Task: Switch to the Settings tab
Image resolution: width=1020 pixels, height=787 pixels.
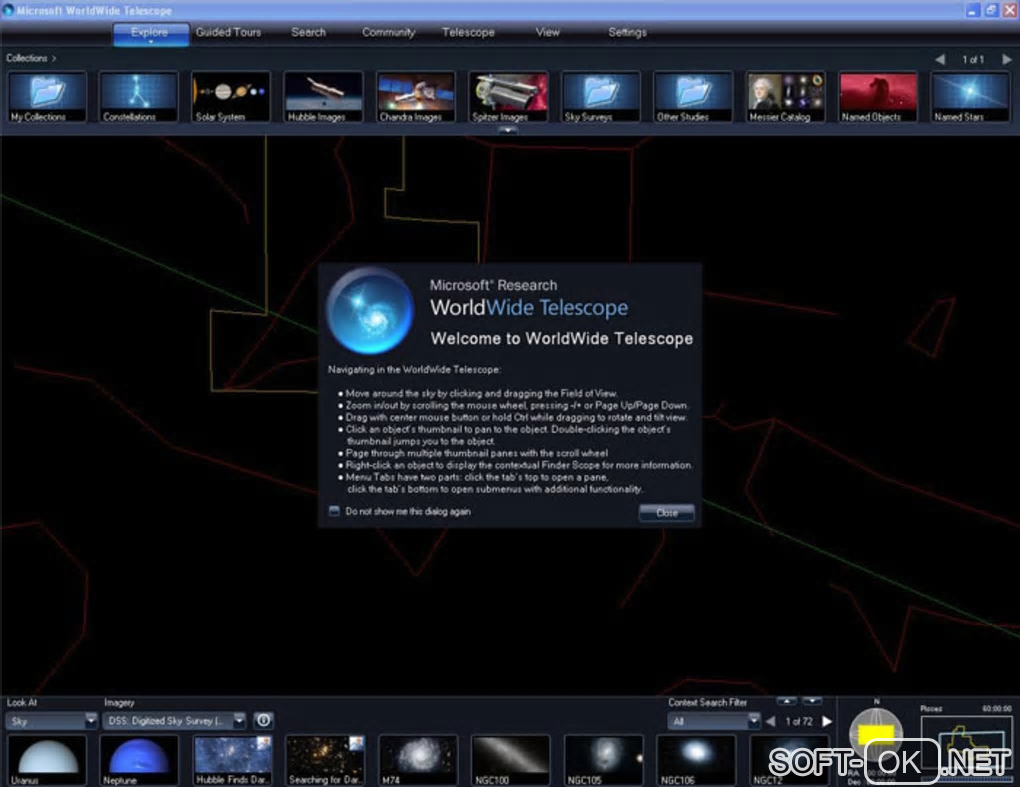Action: (x=628, y=32)
